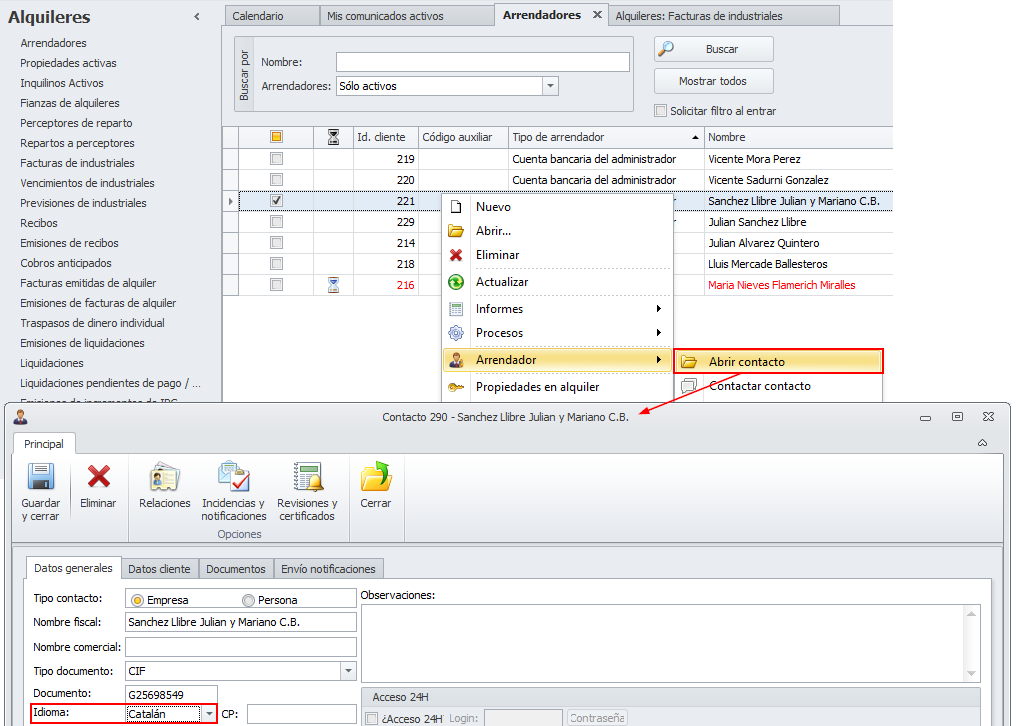Click the Guardar y cerrar save icon
Screen dimensions: 1016x726
[x=41, y=478]
